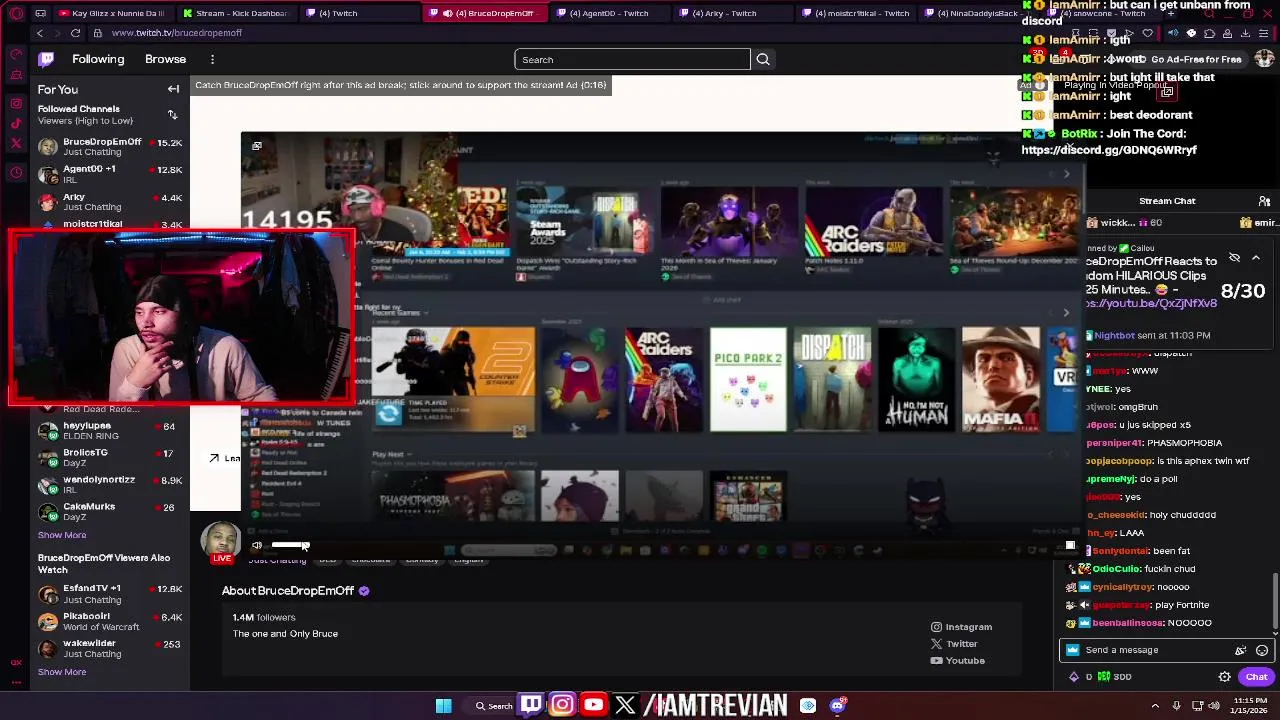Expand also-watch list with bottom Show More

pyautogui.click(x=62, y=672)
